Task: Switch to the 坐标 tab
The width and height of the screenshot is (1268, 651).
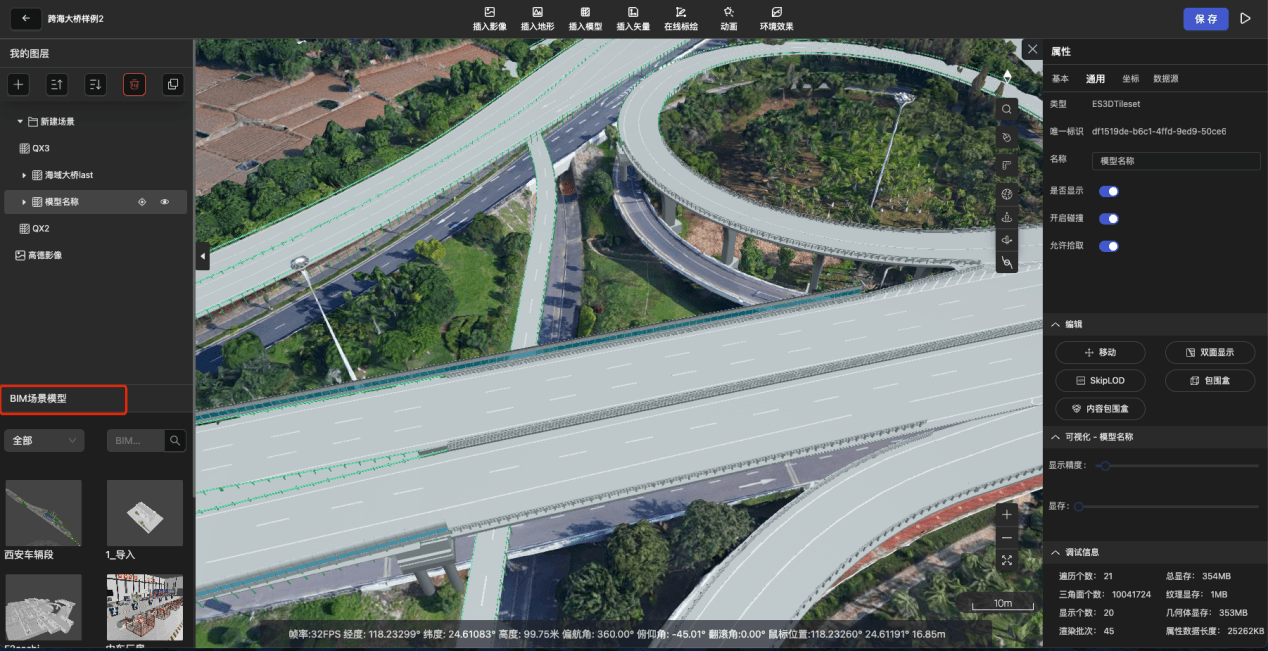Action: (1130, 79)
